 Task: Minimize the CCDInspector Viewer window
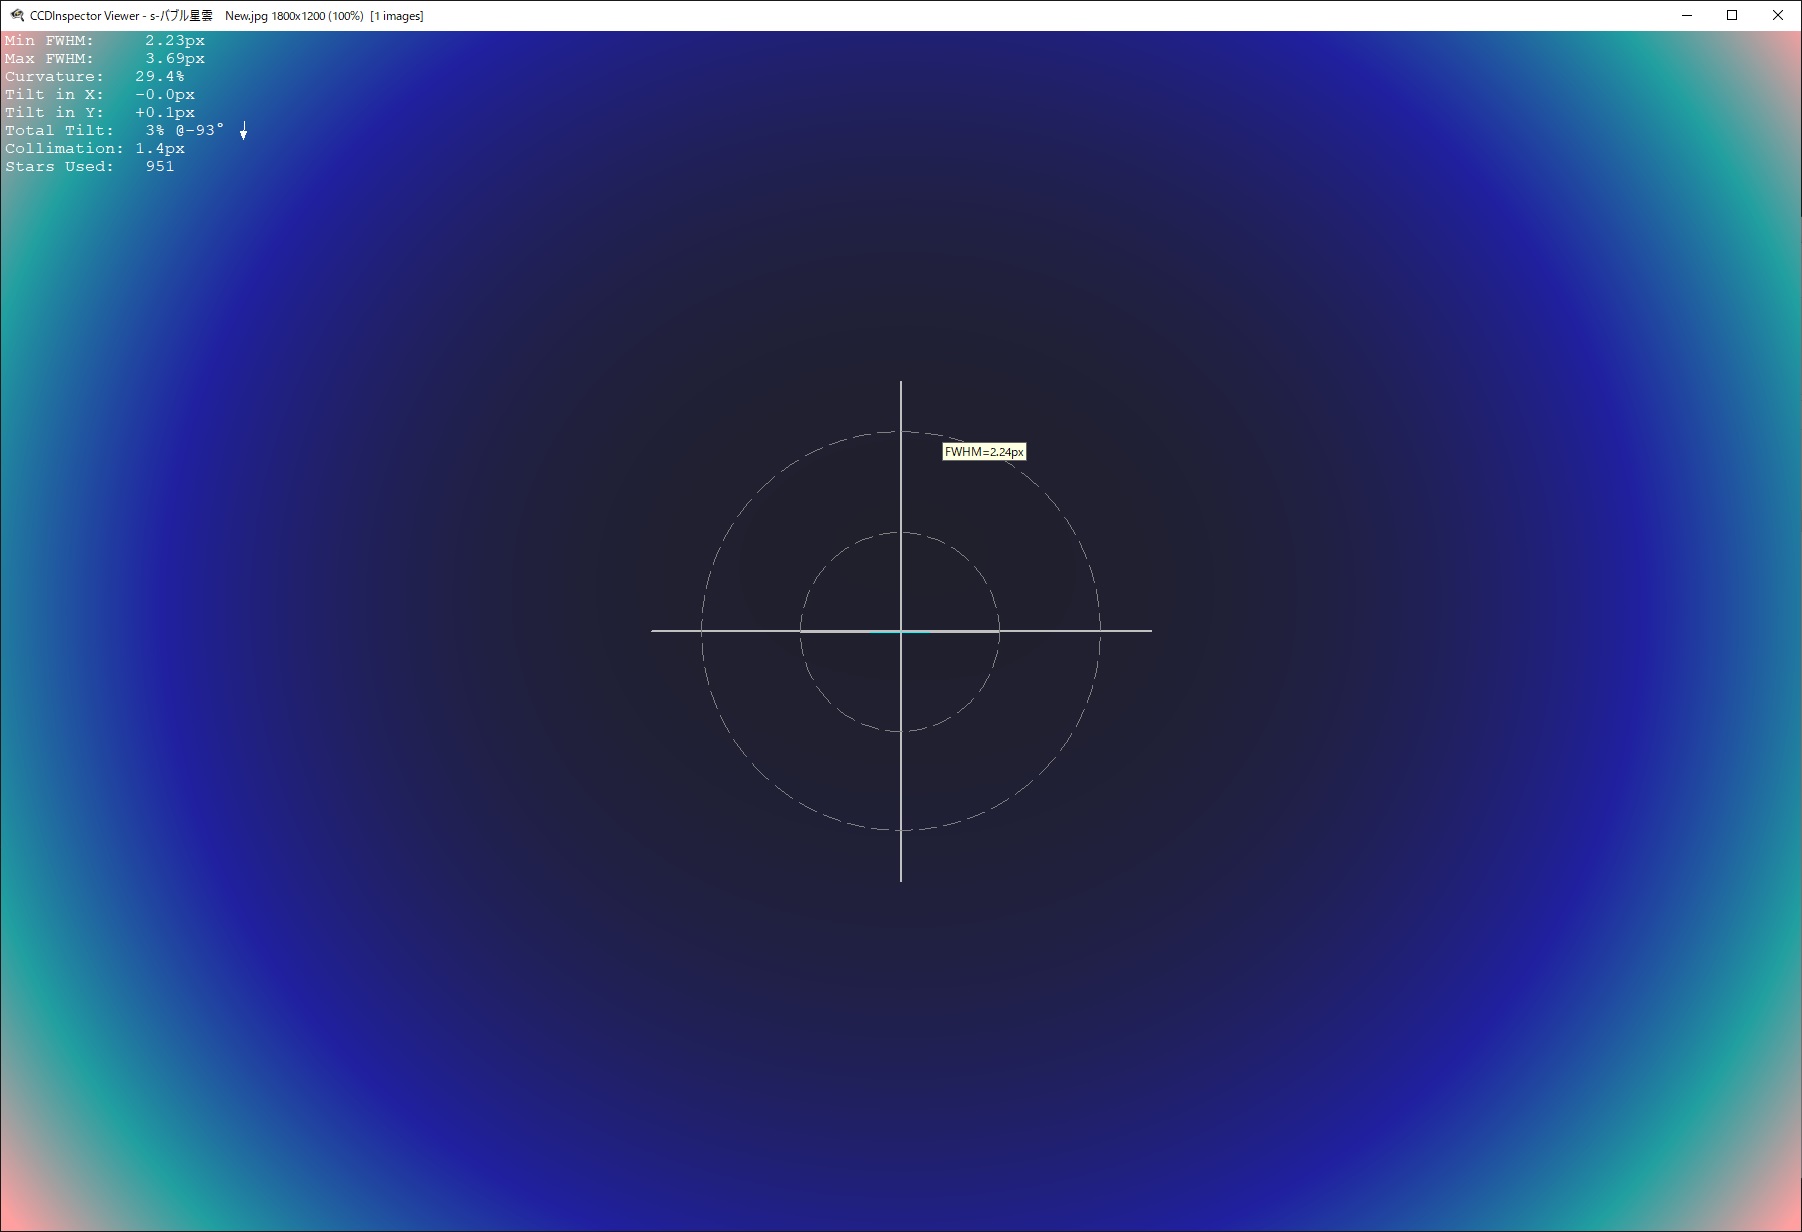coord(1687,16)
